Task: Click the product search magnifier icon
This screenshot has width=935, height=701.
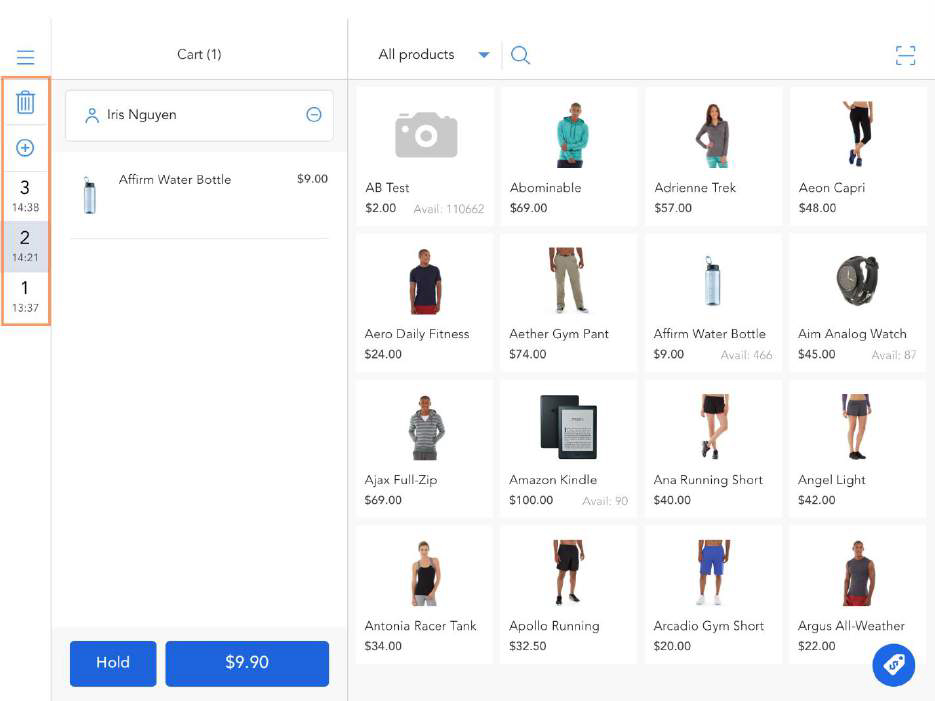Action: [520, 55]
